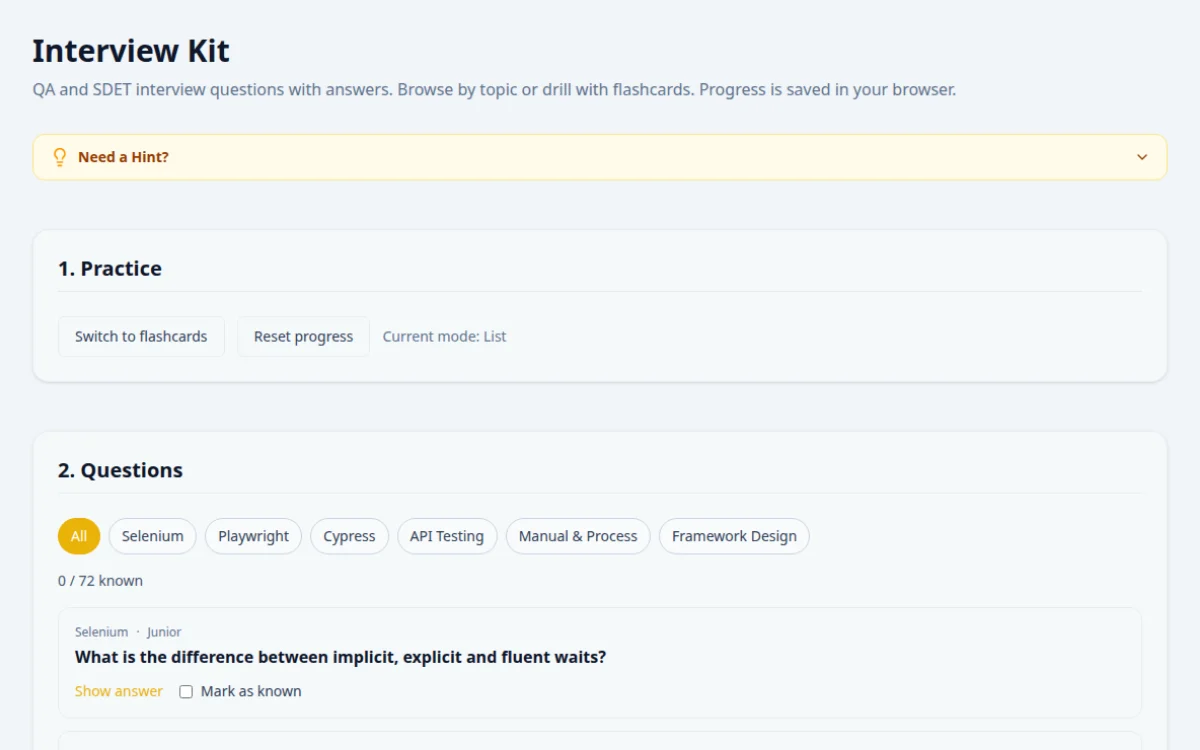Click the Selenium · Junior tag line
The height and width of the screenshot is (750, 1200).
[x=128, y=632]
